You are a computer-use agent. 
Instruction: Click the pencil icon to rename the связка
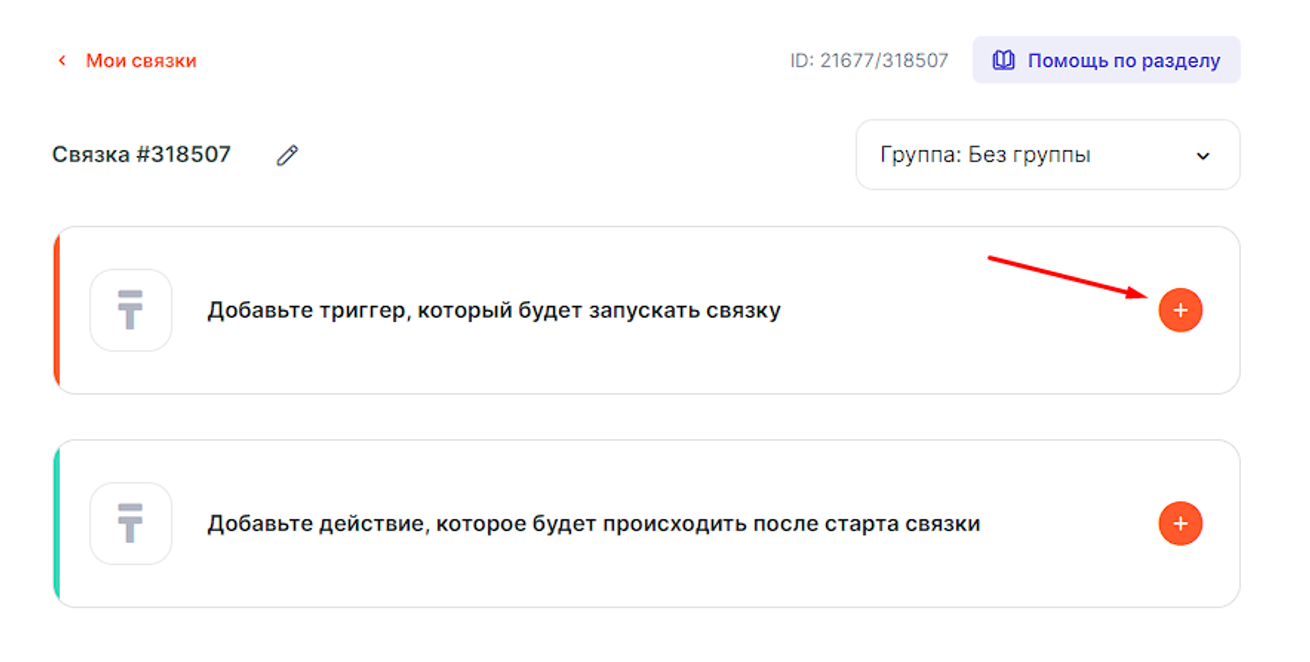[x=288, y=155]
